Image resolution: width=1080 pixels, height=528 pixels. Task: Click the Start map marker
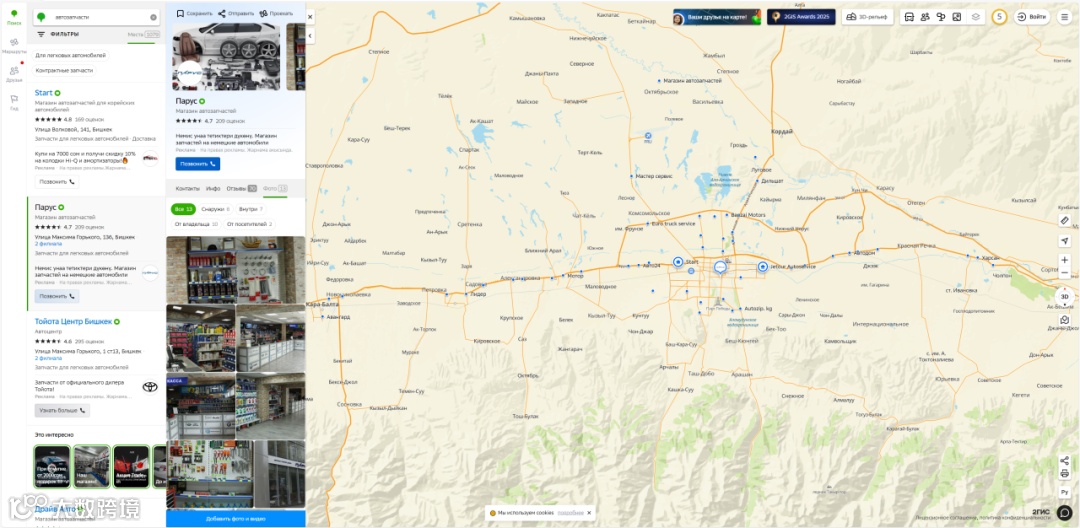pos(678,262)
